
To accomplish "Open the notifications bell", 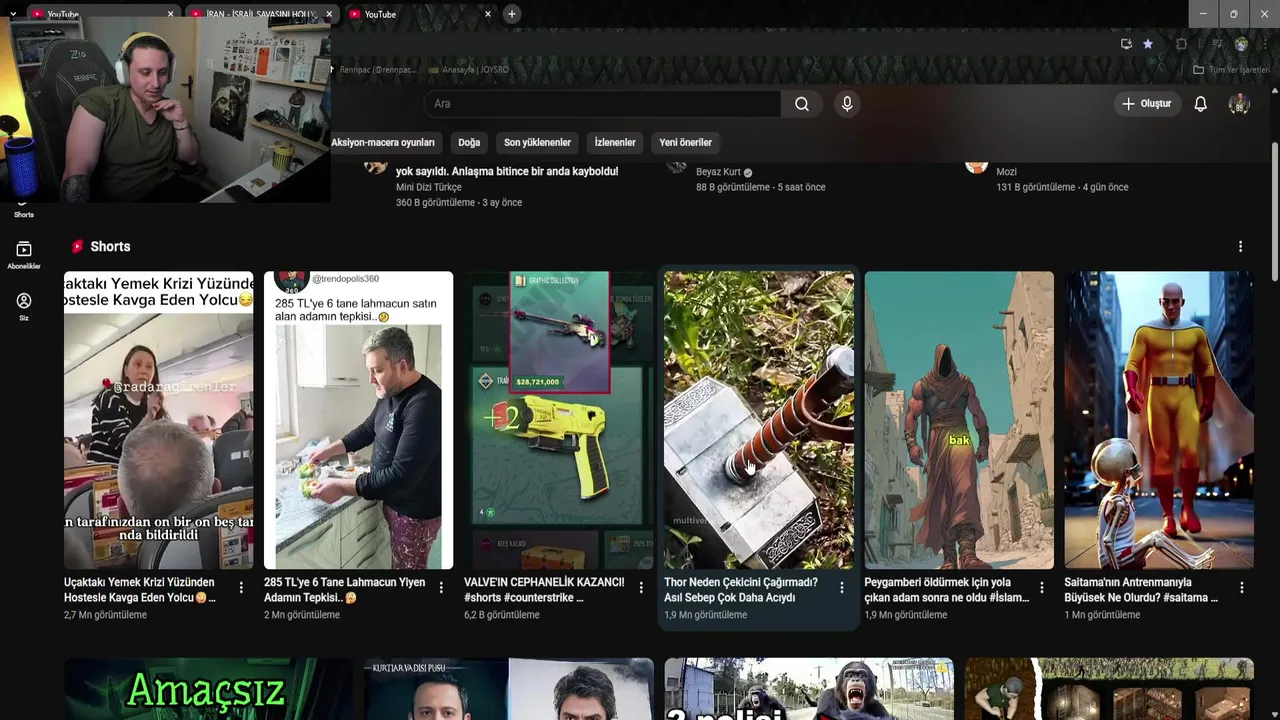I will click(x=1200, y=104).
